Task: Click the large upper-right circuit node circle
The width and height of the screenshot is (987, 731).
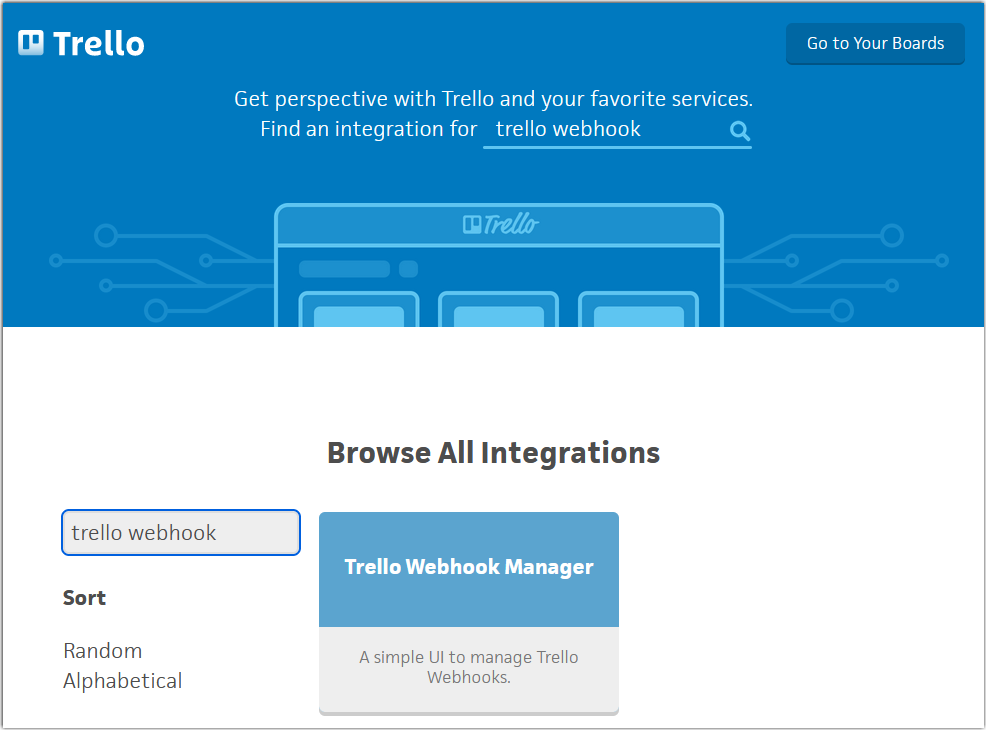Action: 892,235
